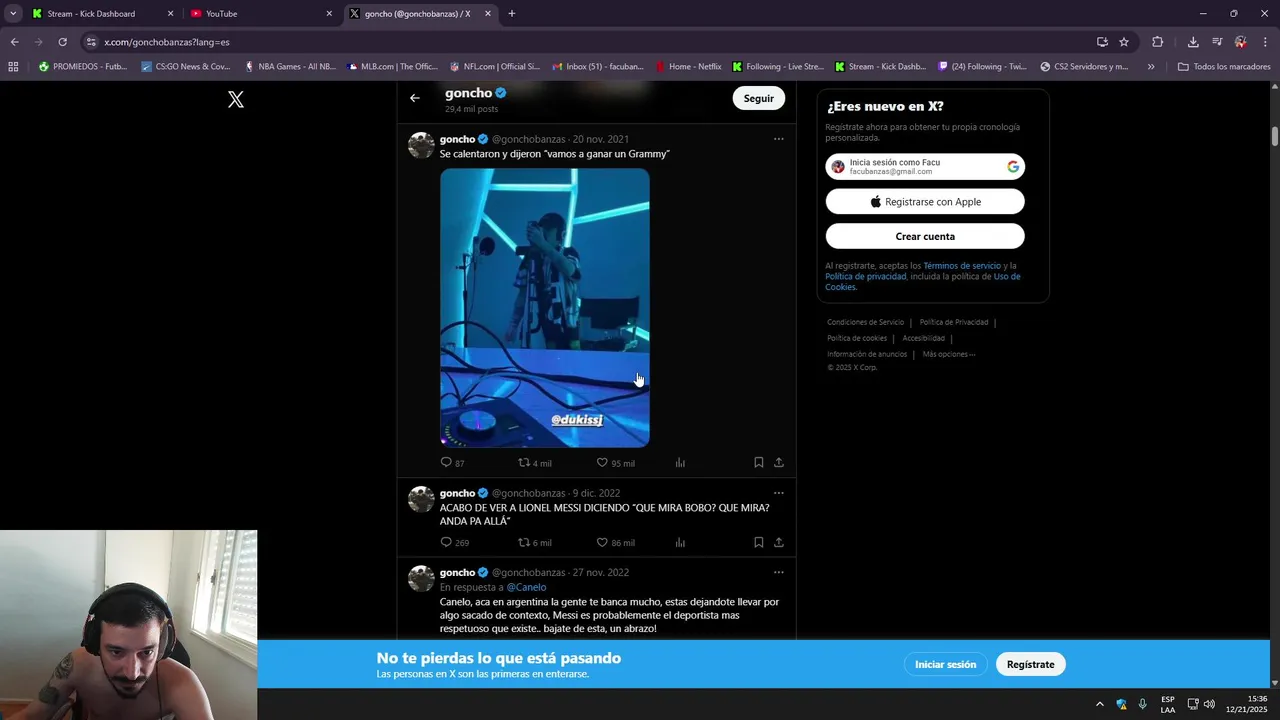The width and height of the screenshot is (1280, 720).
Task: Open CS:GO News bookmark
Action: (186, 67)
